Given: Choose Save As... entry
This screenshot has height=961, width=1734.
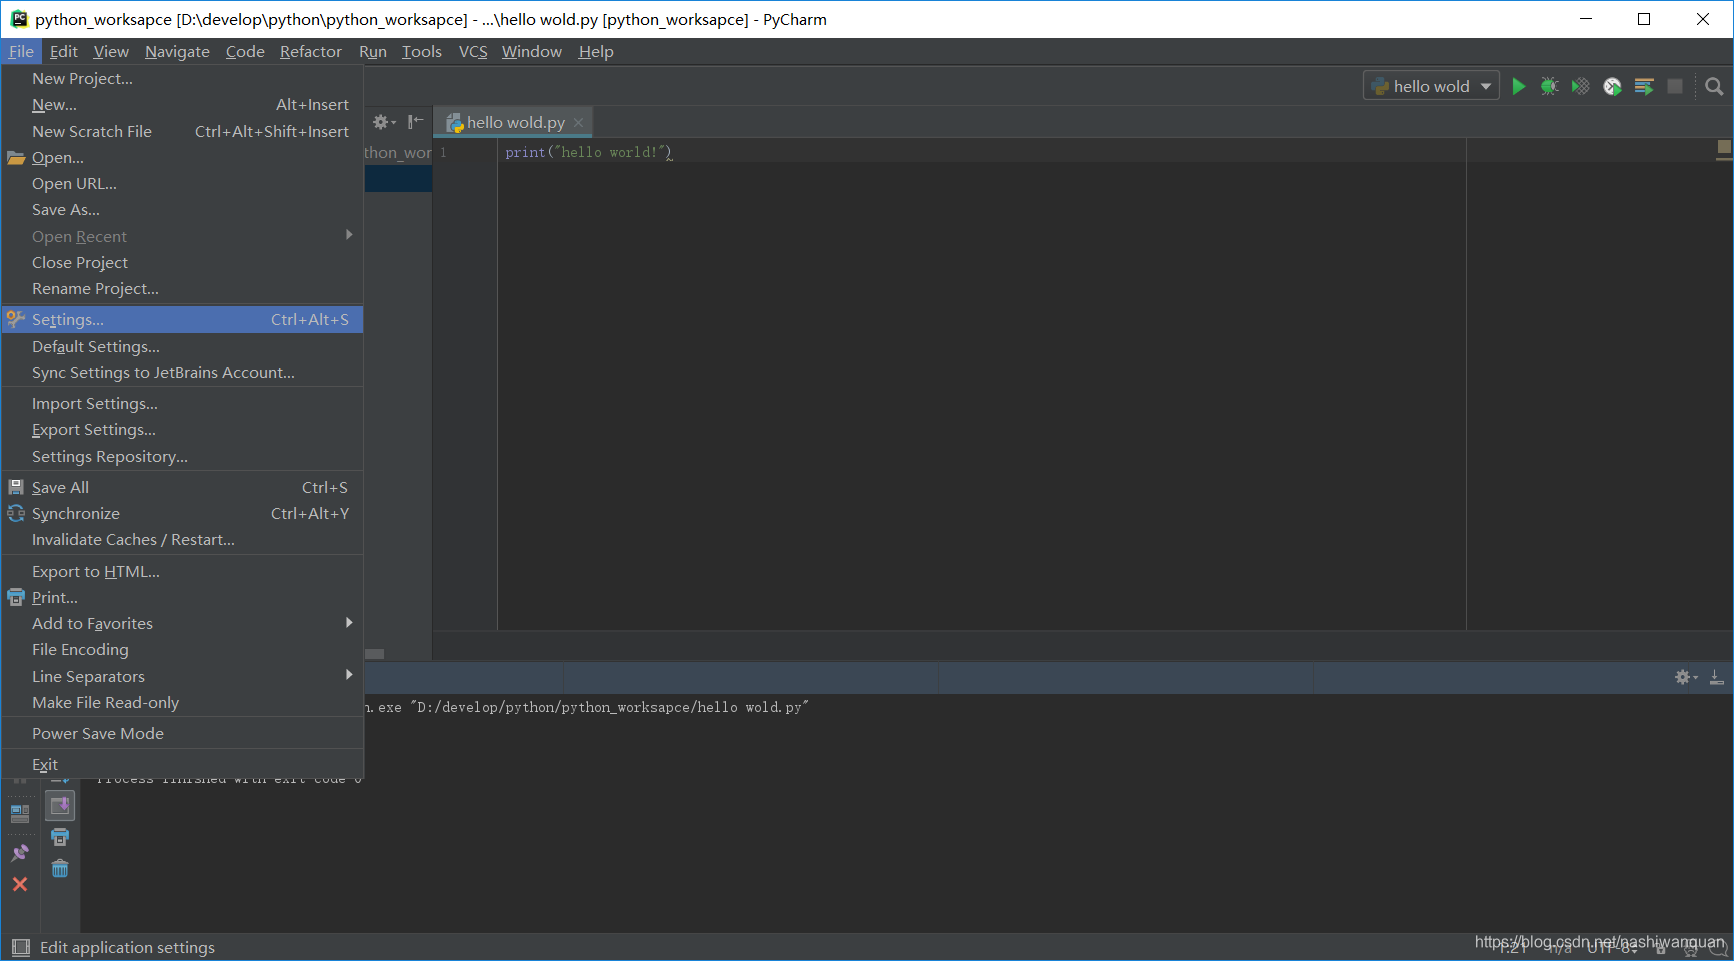Looking at the screenshot, I should [x=182, y=209].
